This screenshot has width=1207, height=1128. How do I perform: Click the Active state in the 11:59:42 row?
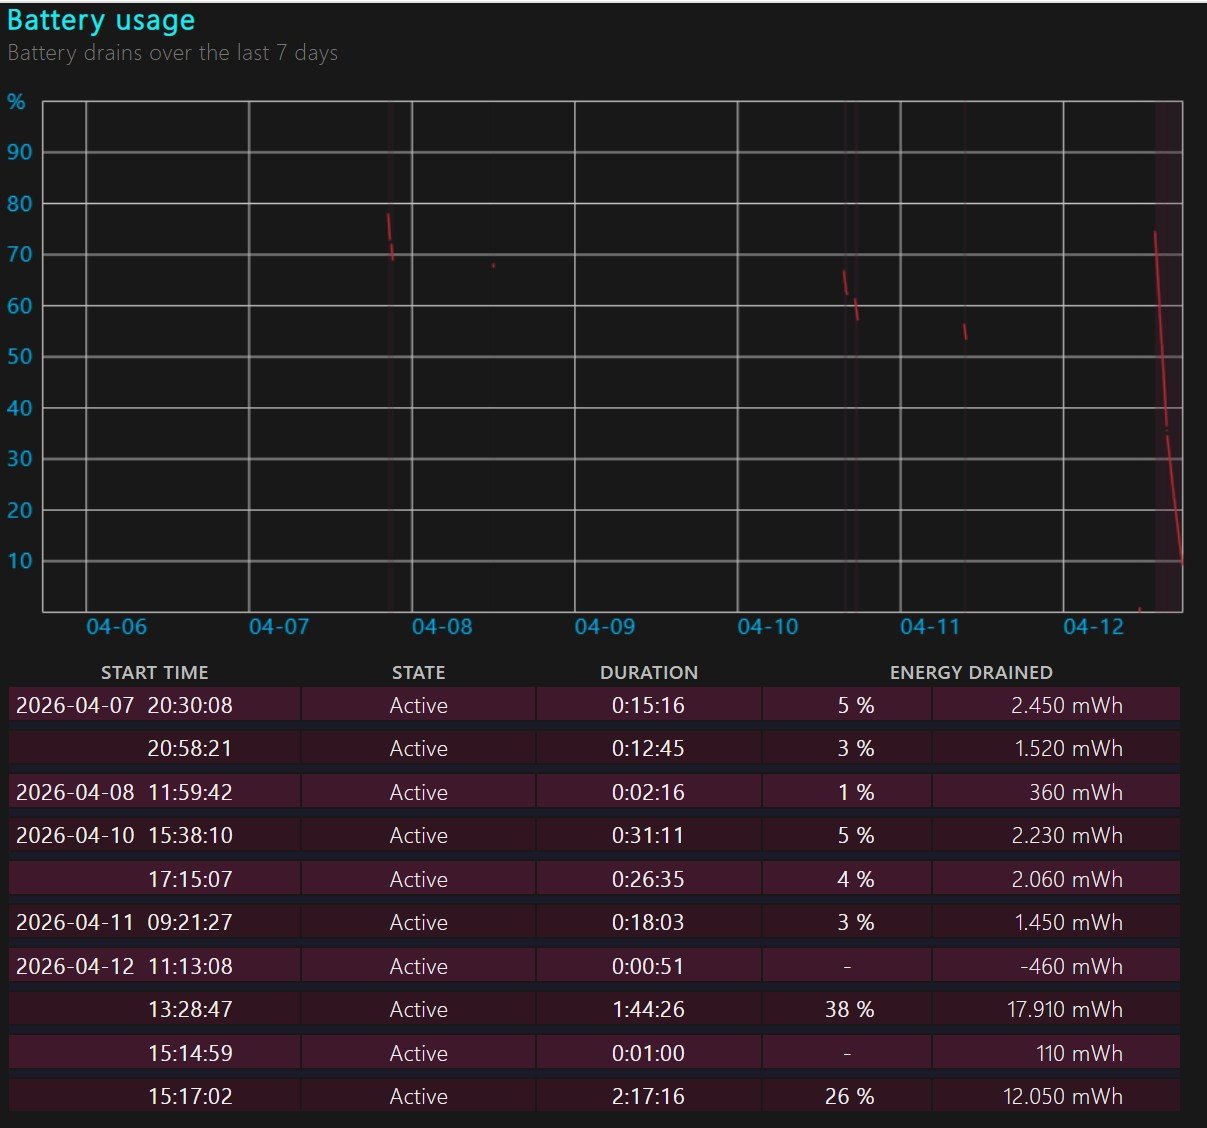click(419, 792)
